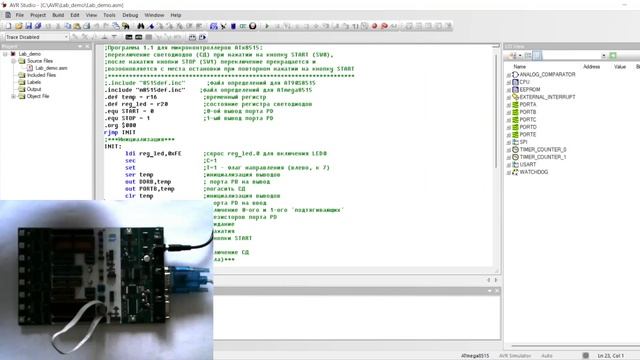The height and width of the screenshot is (360, 640).
Task: Click the Build and Run icon
Action: tap(223, 26)
